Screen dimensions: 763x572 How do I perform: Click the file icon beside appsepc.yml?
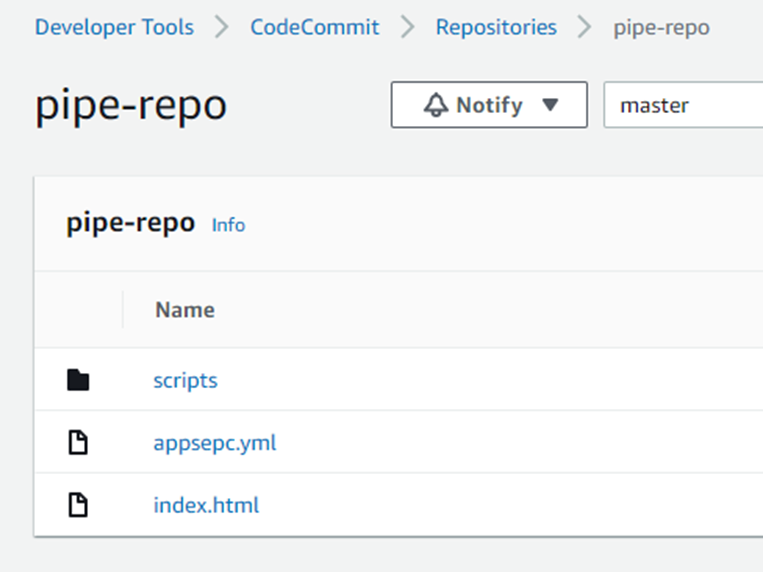pyautogui.click(x=78, y=442)
